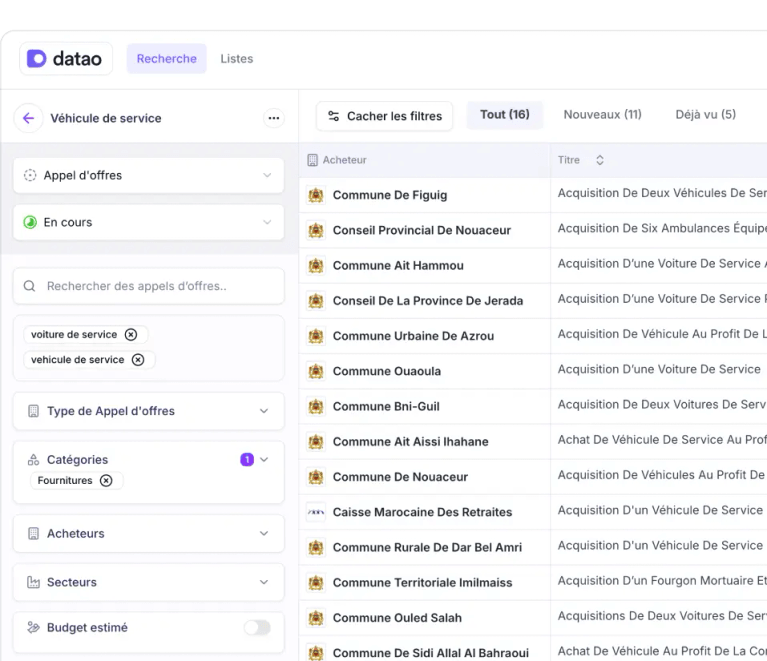The image size is (767, 661).
Task: Open Commune Territoriale Imilmaiss row
Action: [x=533, y=583]
